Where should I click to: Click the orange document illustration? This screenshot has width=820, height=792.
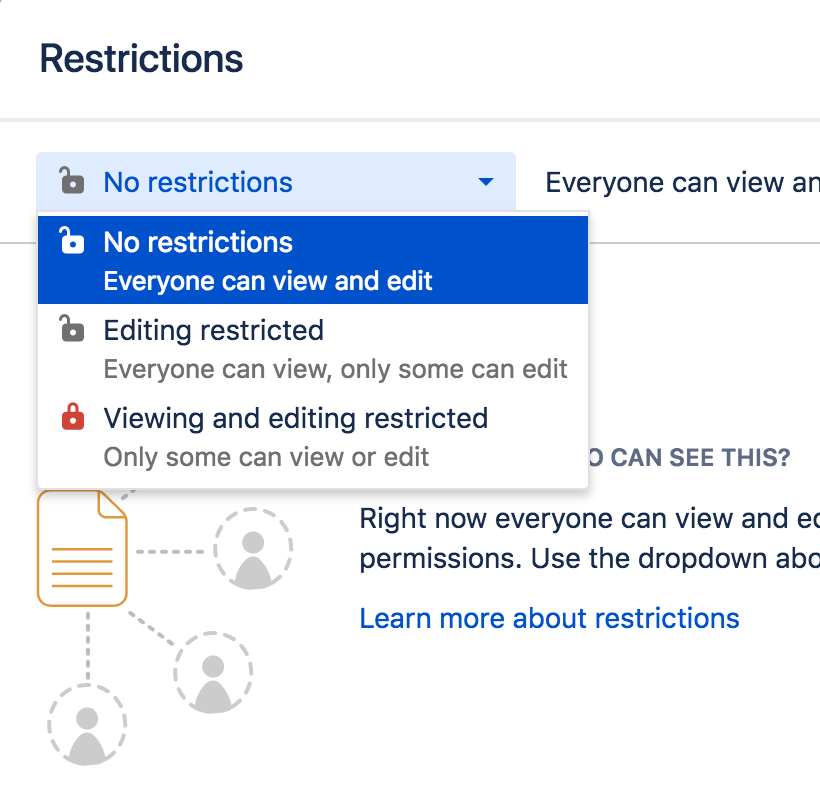pos(82,547)
